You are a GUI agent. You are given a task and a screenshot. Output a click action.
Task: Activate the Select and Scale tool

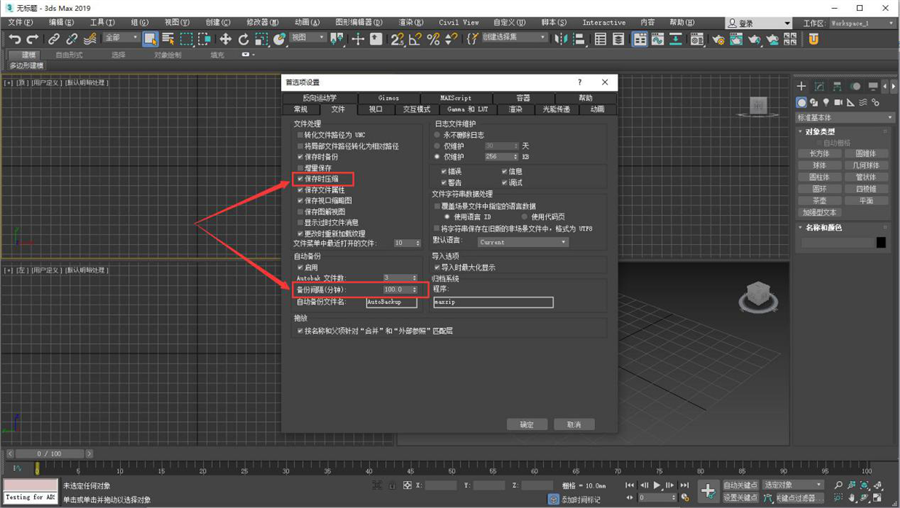(x=261, y=39)
